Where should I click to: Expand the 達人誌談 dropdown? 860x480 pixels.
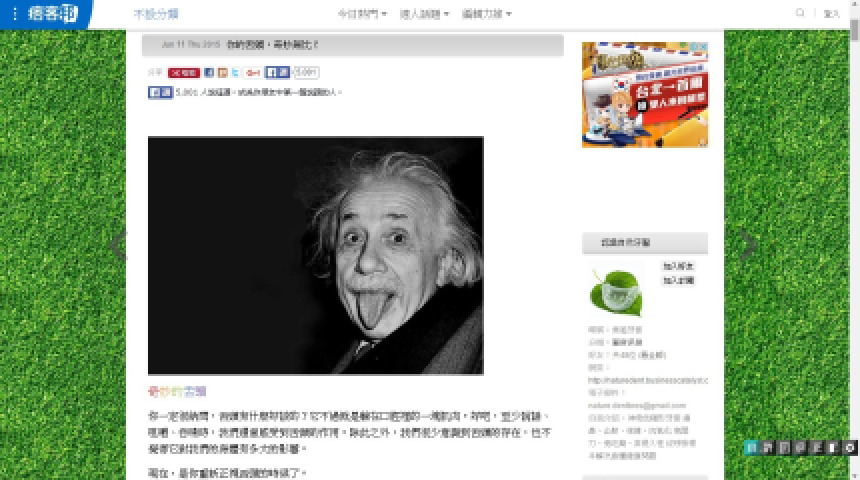point(426,14)
